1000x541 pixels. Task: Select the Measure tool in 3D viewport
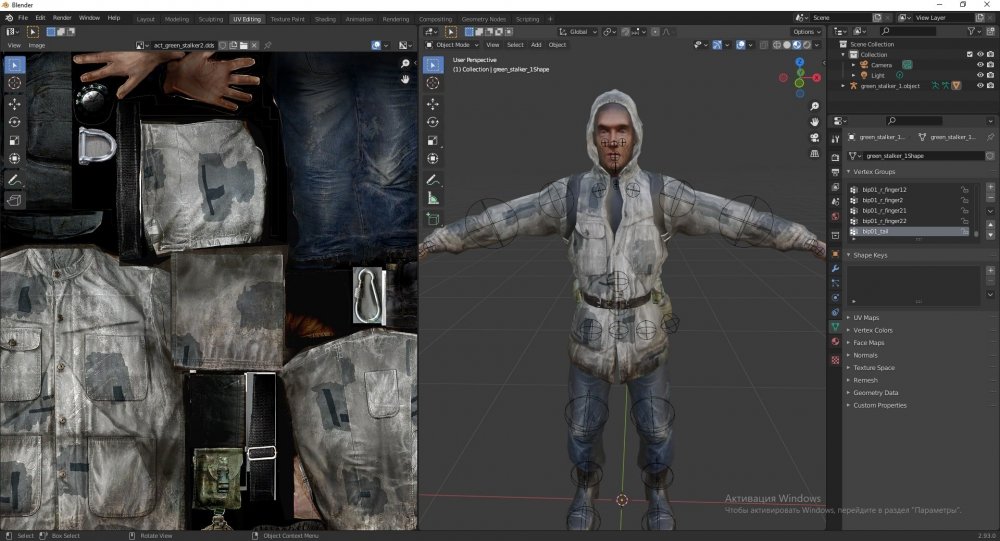click(432, 198)
